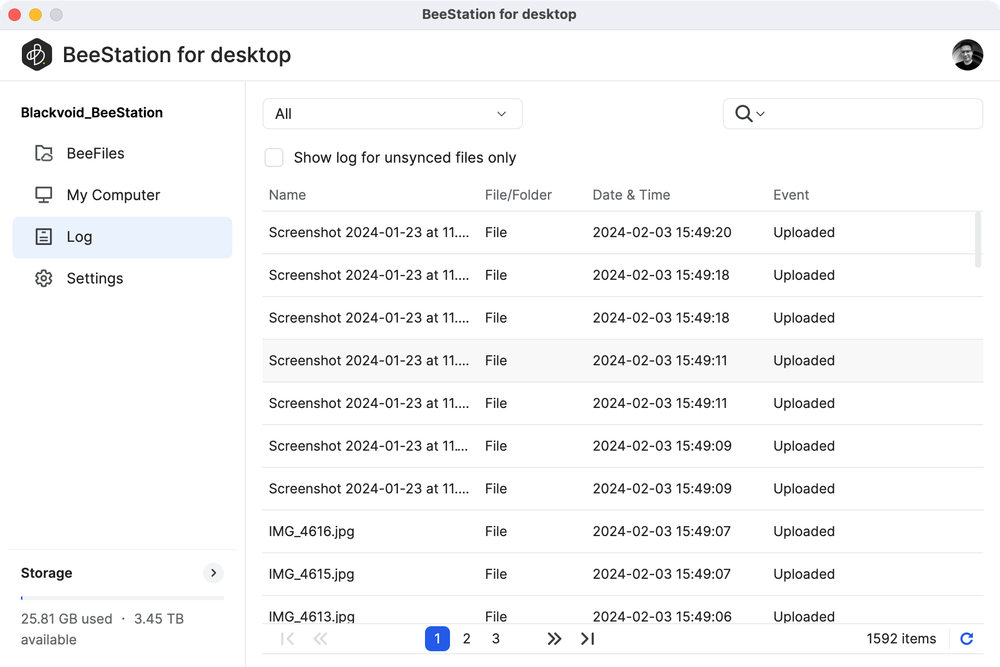This screenshot has height=667, width=1000.
Task: Sort by the Event column header
Action: click(791, 194)
